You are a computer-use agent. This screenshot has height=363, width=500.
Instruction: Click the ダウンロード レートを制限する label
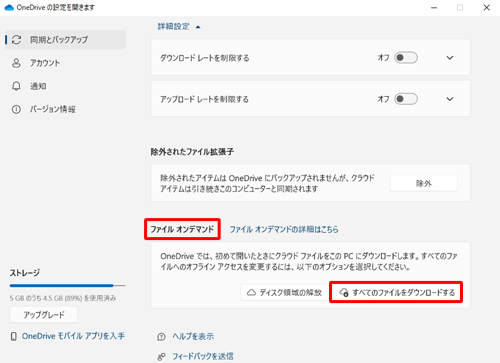tap(205, 58)
